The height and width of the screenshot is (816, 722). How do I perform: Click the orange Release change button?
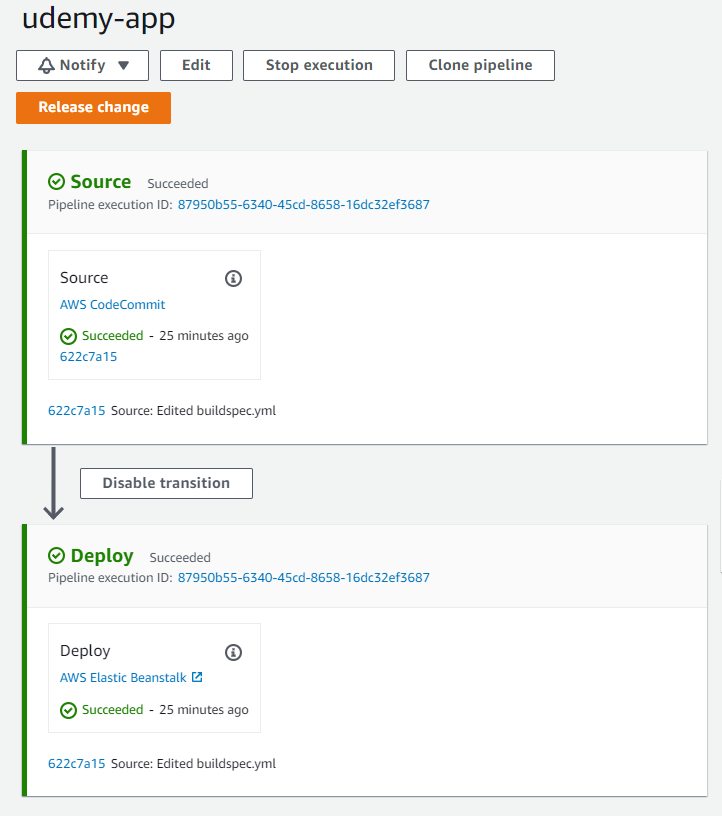(x=94, y=108)
